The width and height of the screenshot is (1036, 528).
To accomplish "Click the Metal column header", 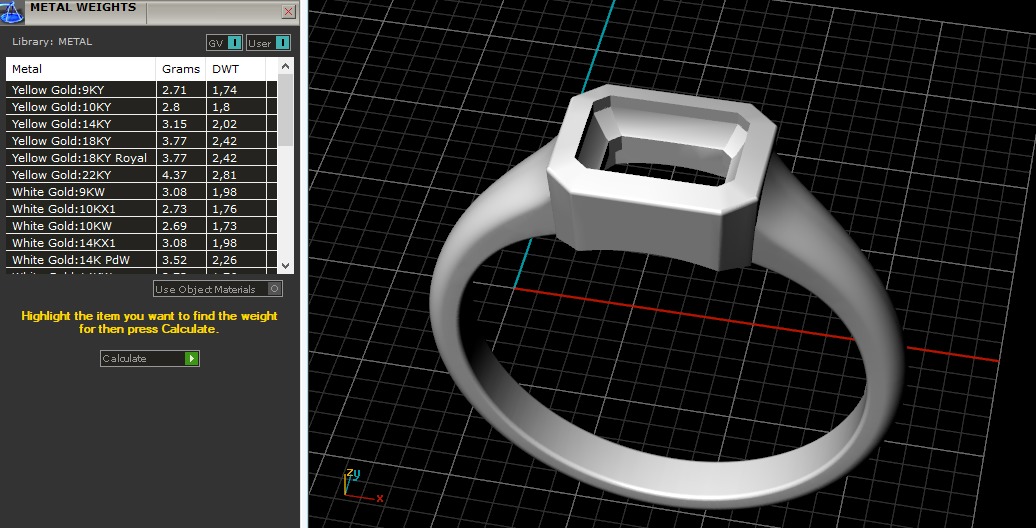I will pos(81,69).
